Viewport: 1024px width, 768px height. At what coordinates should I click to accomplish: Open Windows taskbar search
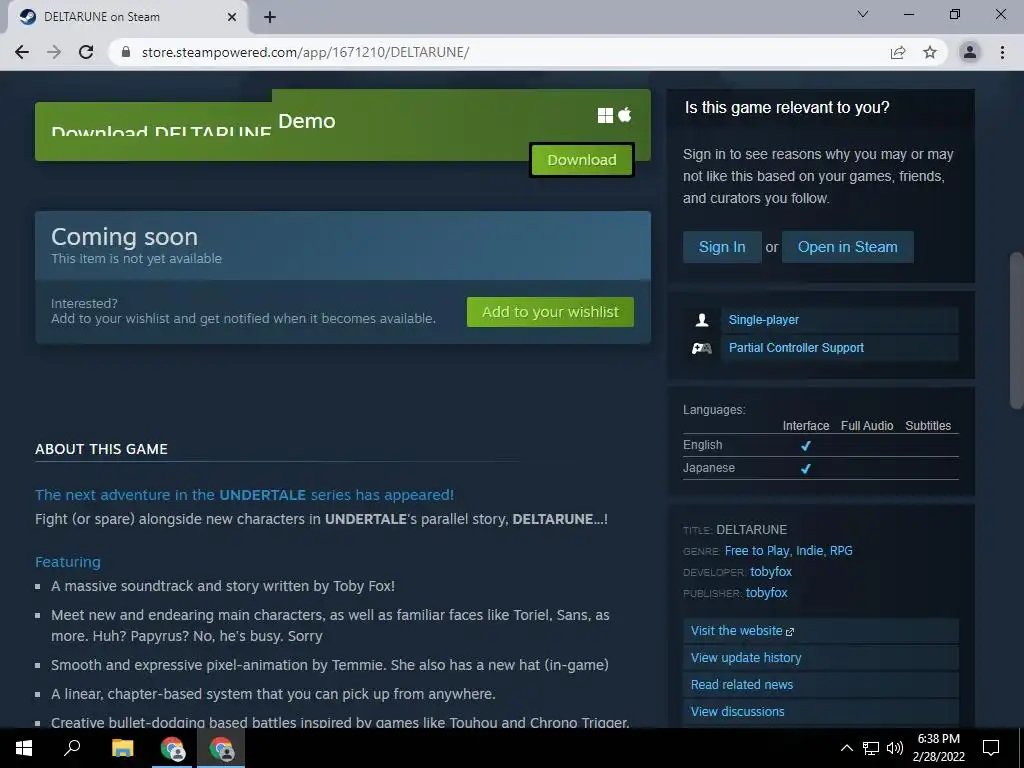(x=72, y=748)
